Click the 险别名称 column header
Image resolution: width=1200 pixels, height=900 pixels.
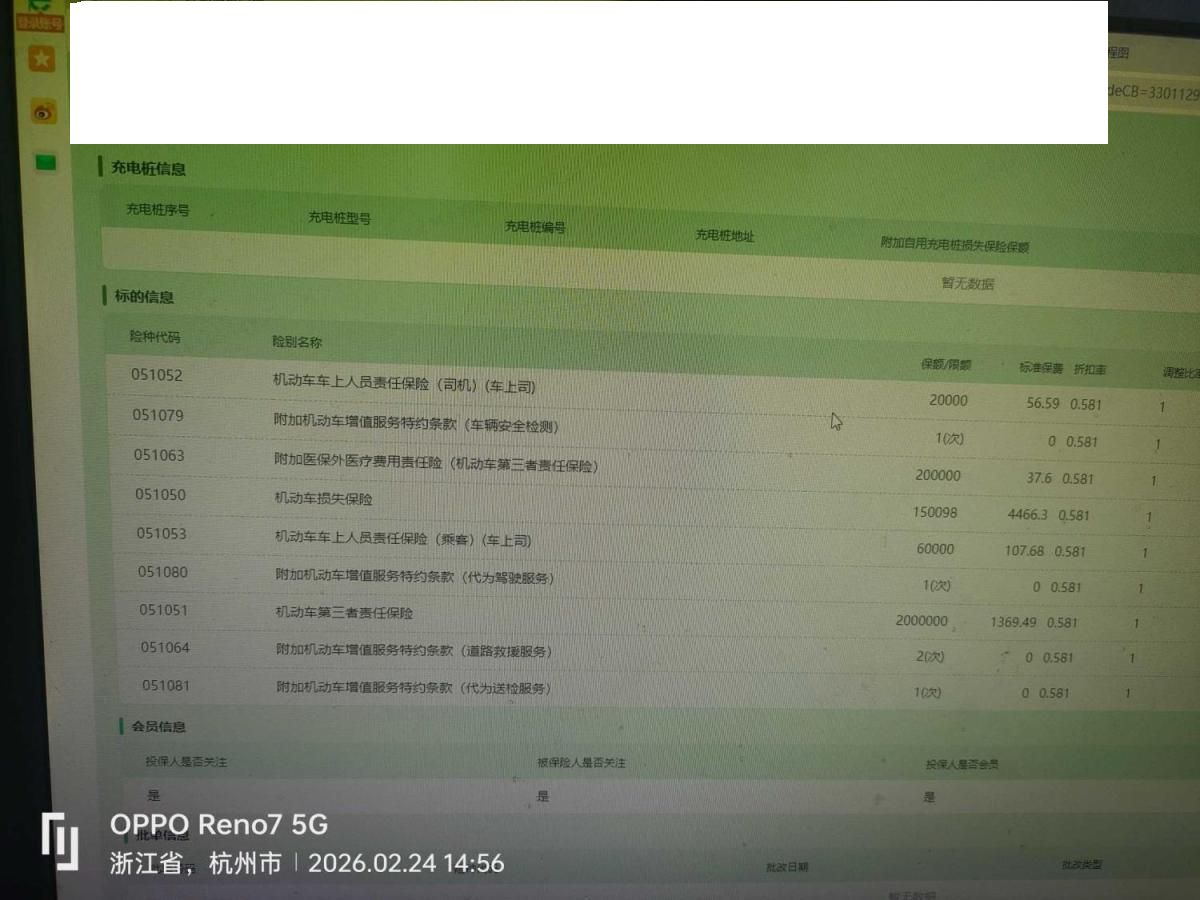[x=297, y=342]
